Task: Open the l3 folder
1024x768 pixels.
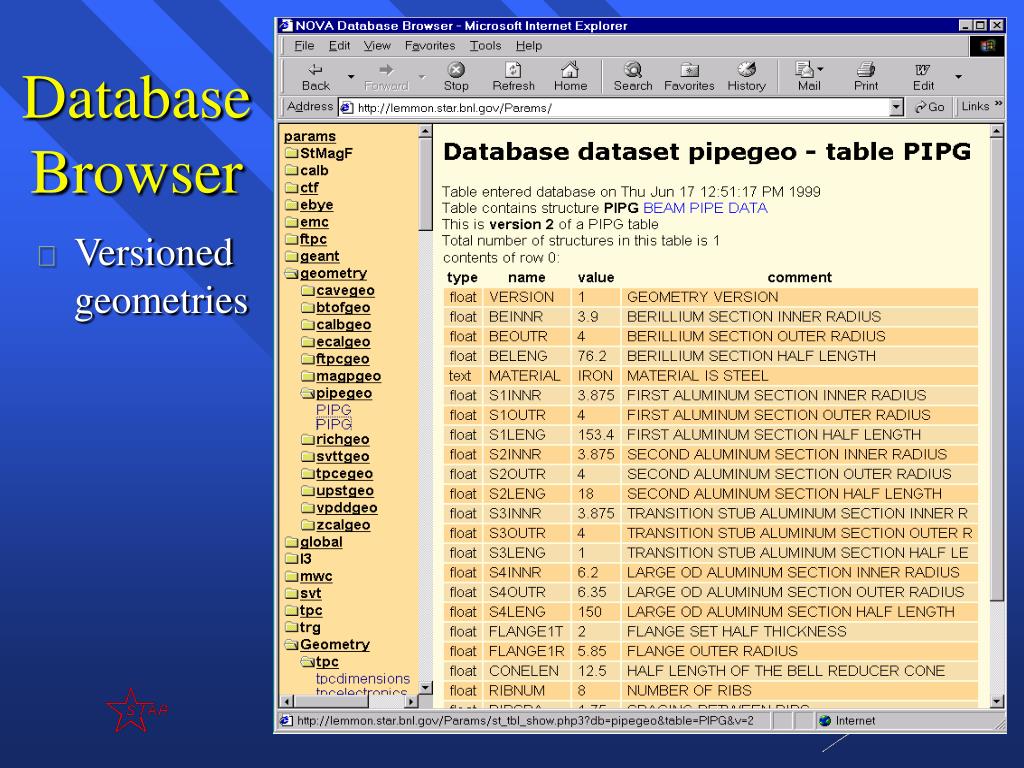Action: click(x=298, y=559)
